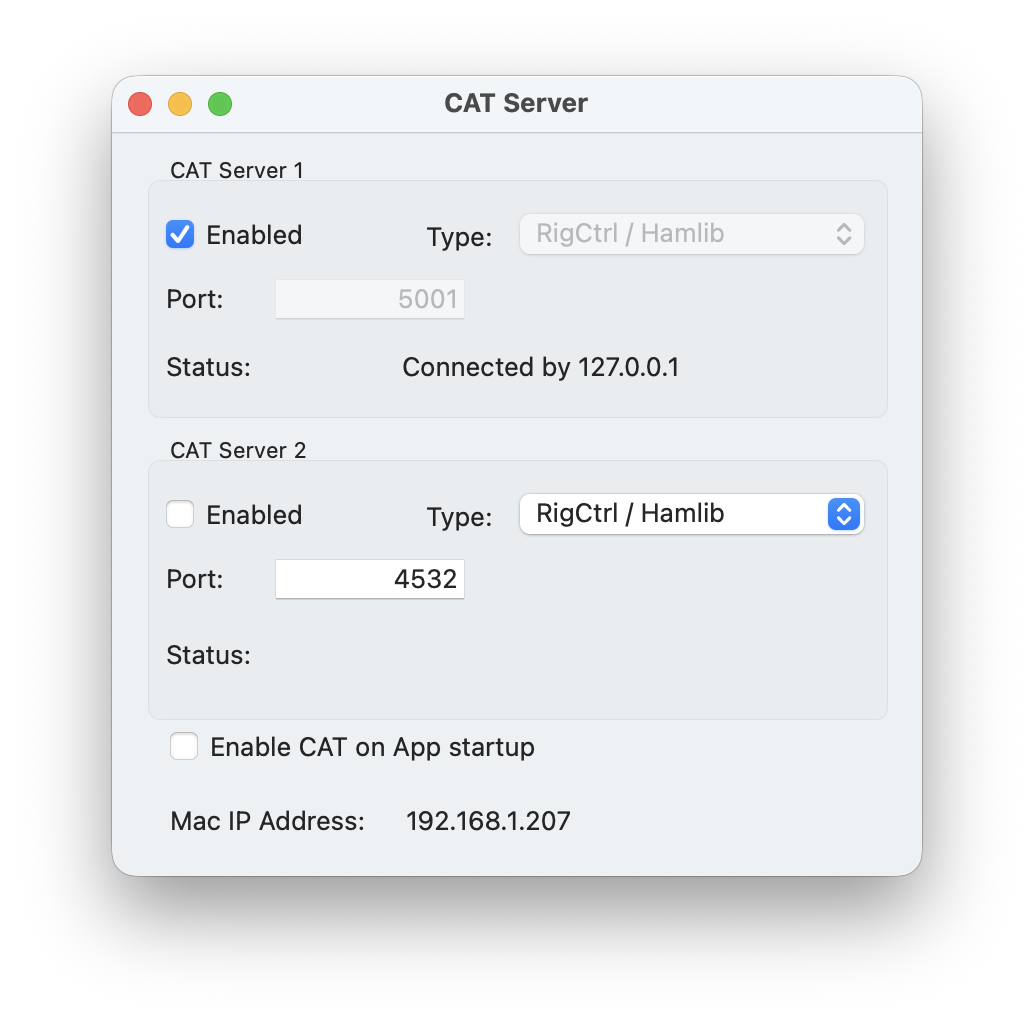The width and height of the screenshot is (1034, 1024).
Task: Uncheck the CAT Server 1 Enabled checkbox
Action: (x=180, y=235)
